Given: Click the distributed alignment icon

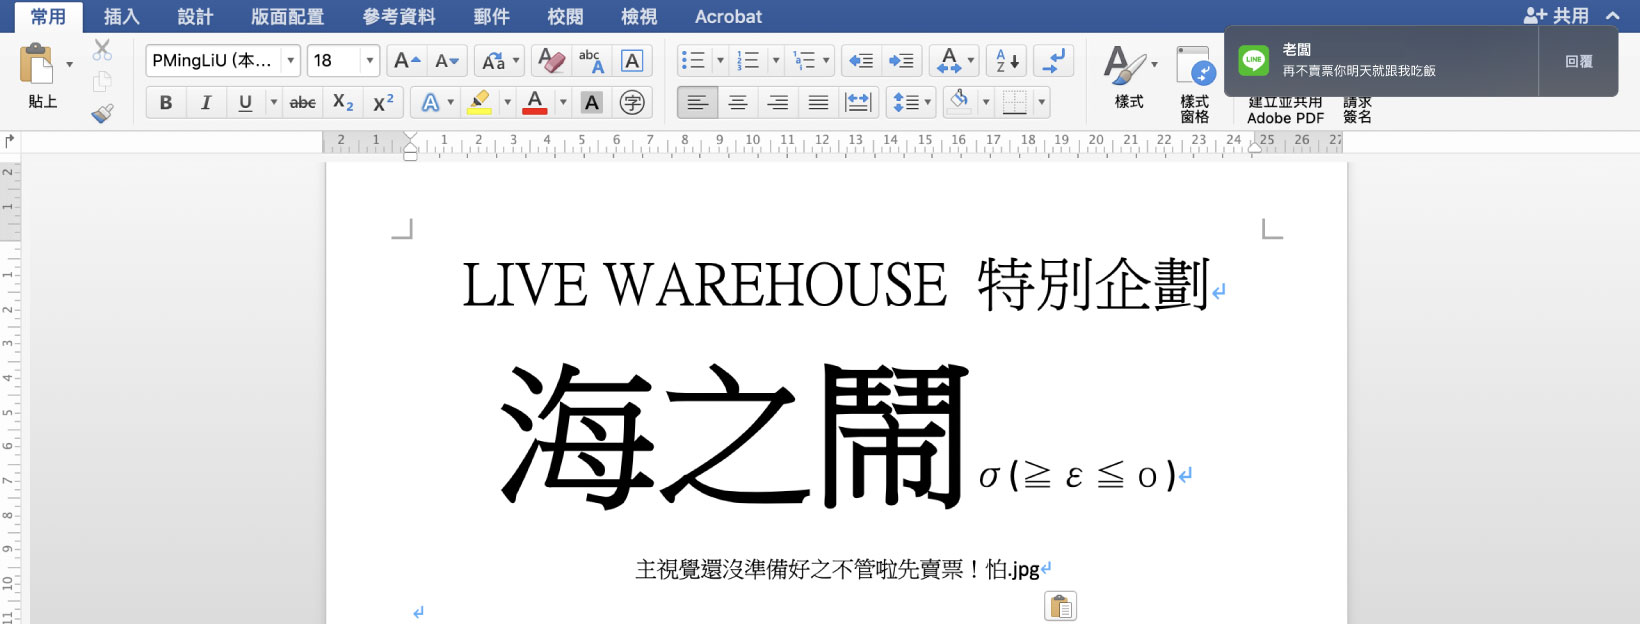Looking at the screenshot, I should 858,102.
